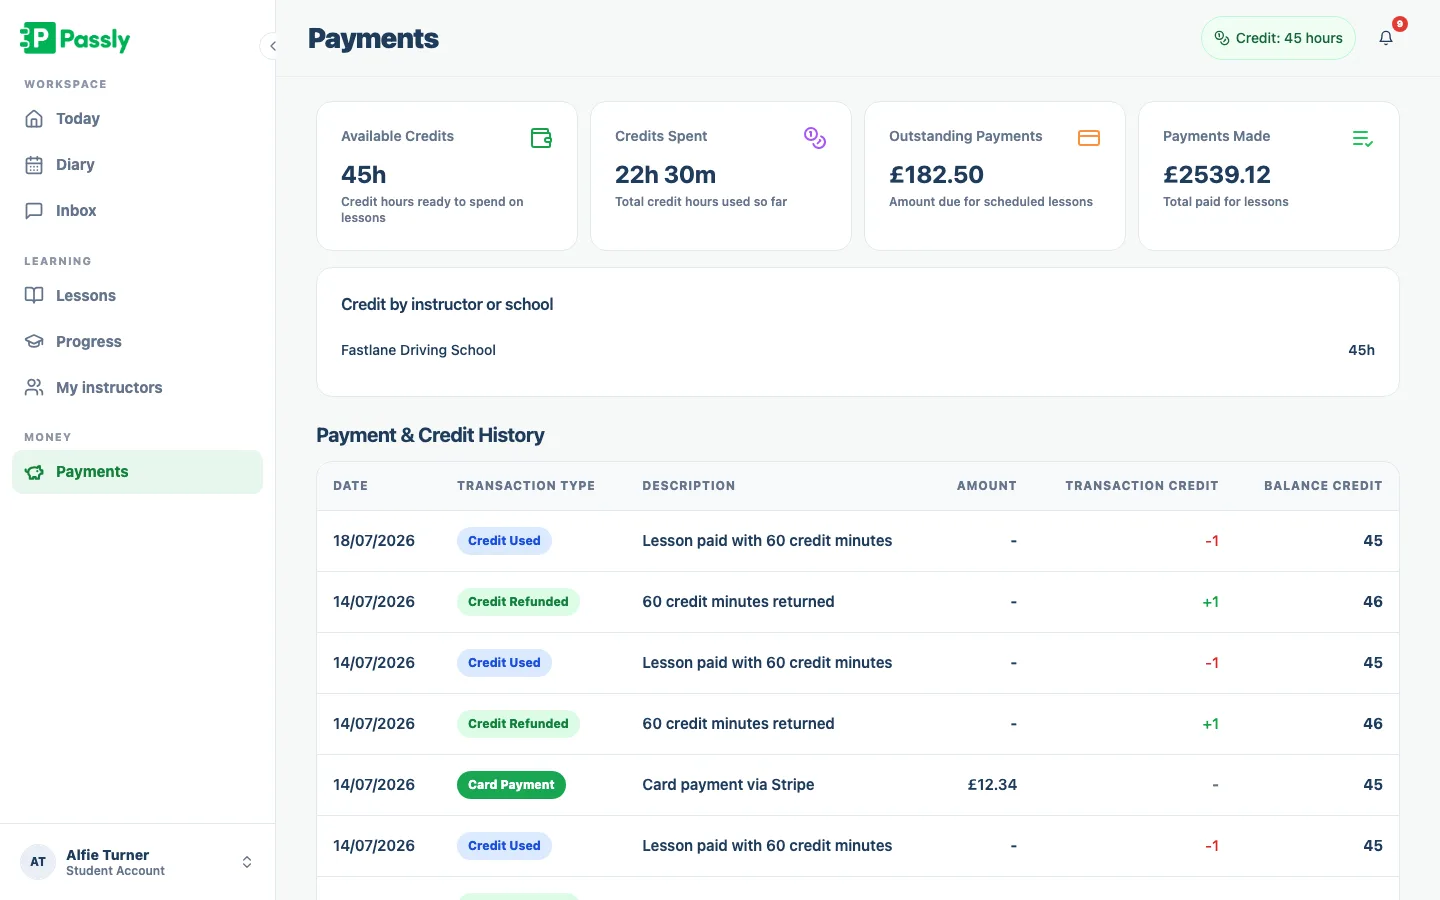Open notifications bell
This screenshot has height=900, width=1440.
1386,38
